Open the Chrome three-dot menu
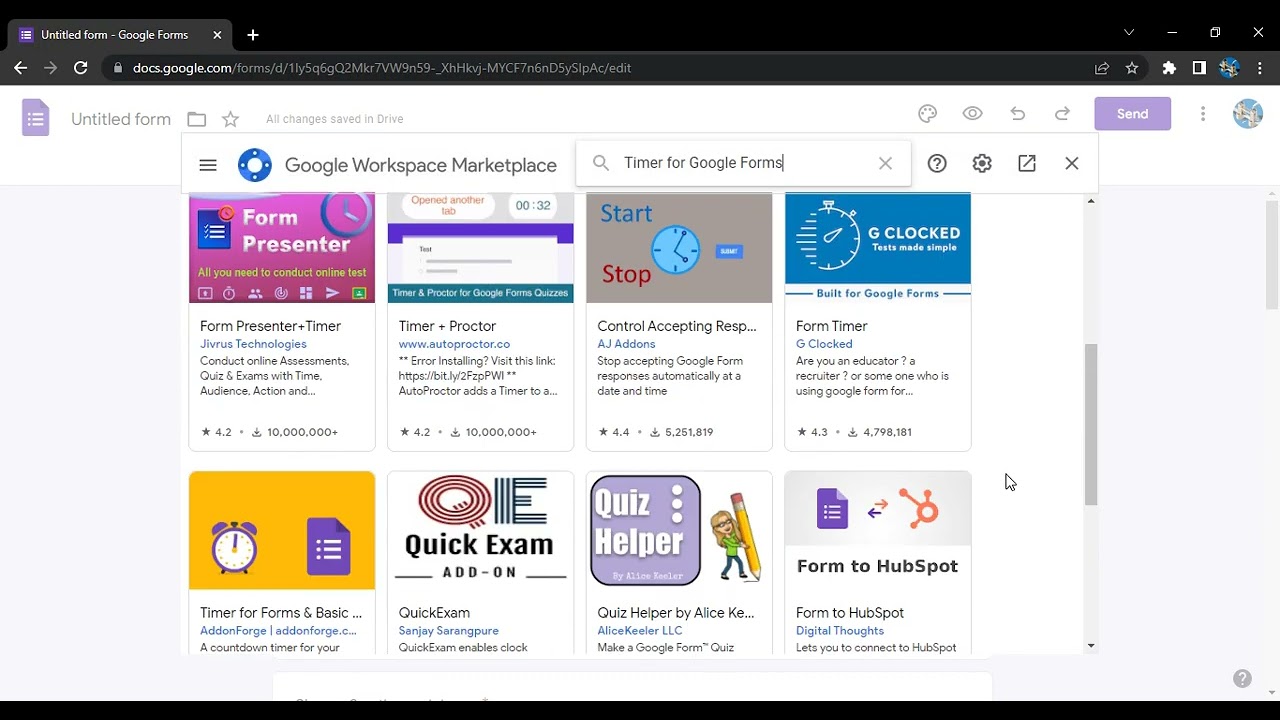Viewport: 1280px width, 720px height. tap(1260, 68)
